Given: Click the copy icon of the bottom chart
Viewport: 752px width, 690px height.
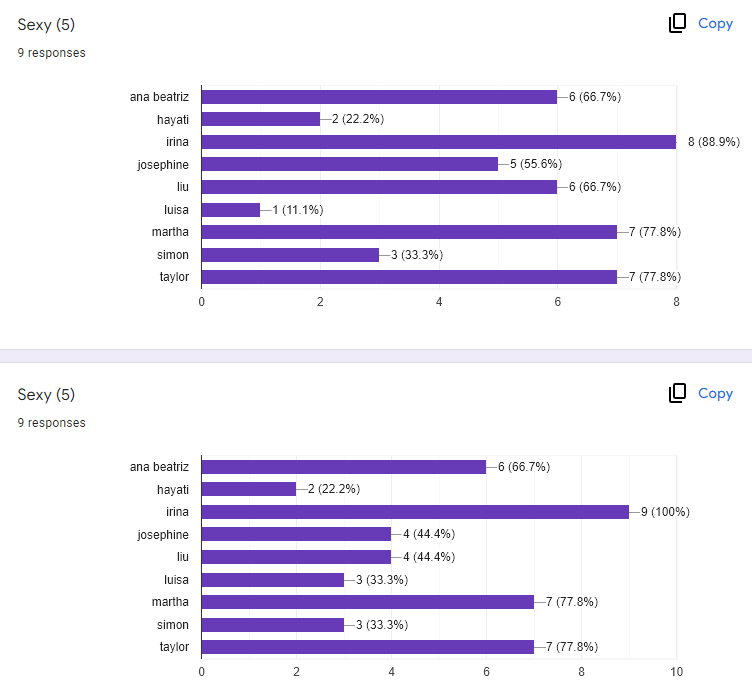Looking at the screenshot, I should tap(677, 393).
